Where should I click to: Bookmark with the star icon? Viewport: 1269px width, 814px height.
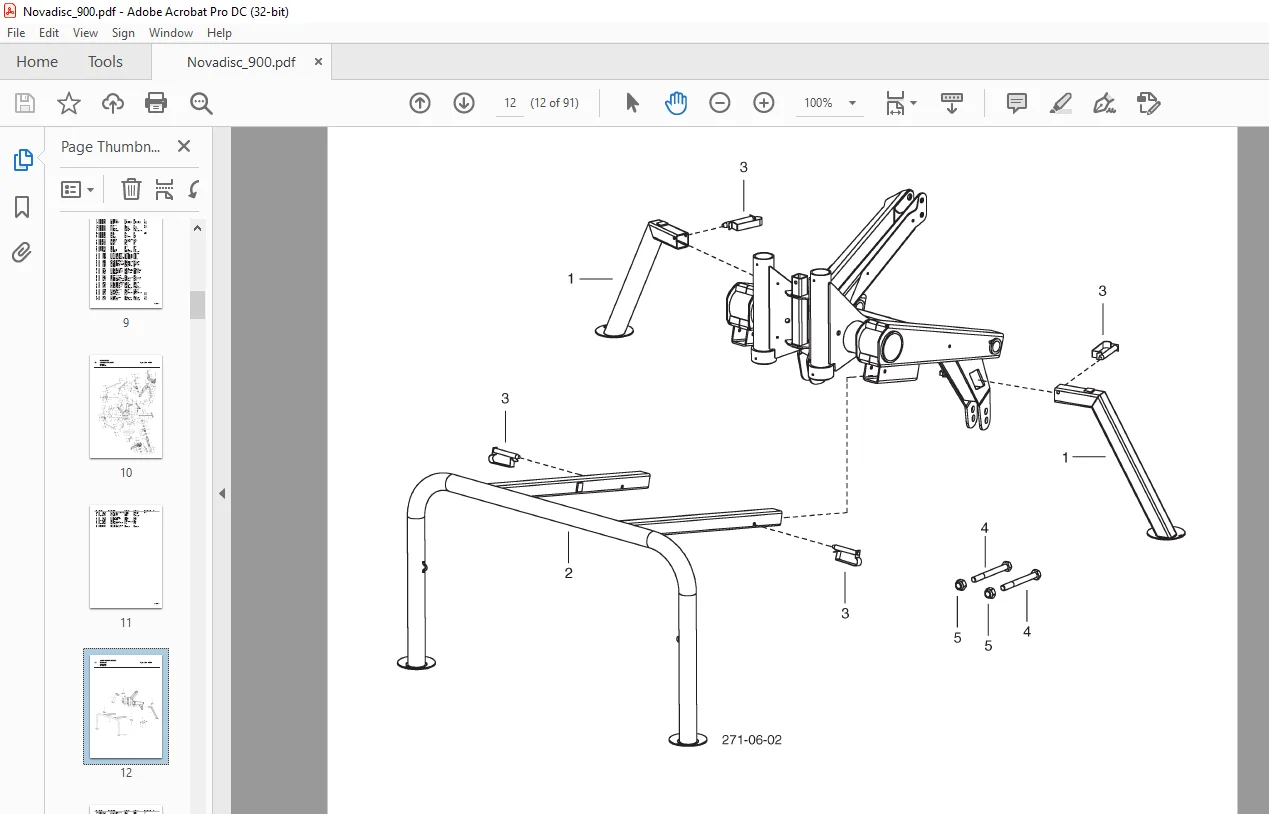(x=69, y=103)
